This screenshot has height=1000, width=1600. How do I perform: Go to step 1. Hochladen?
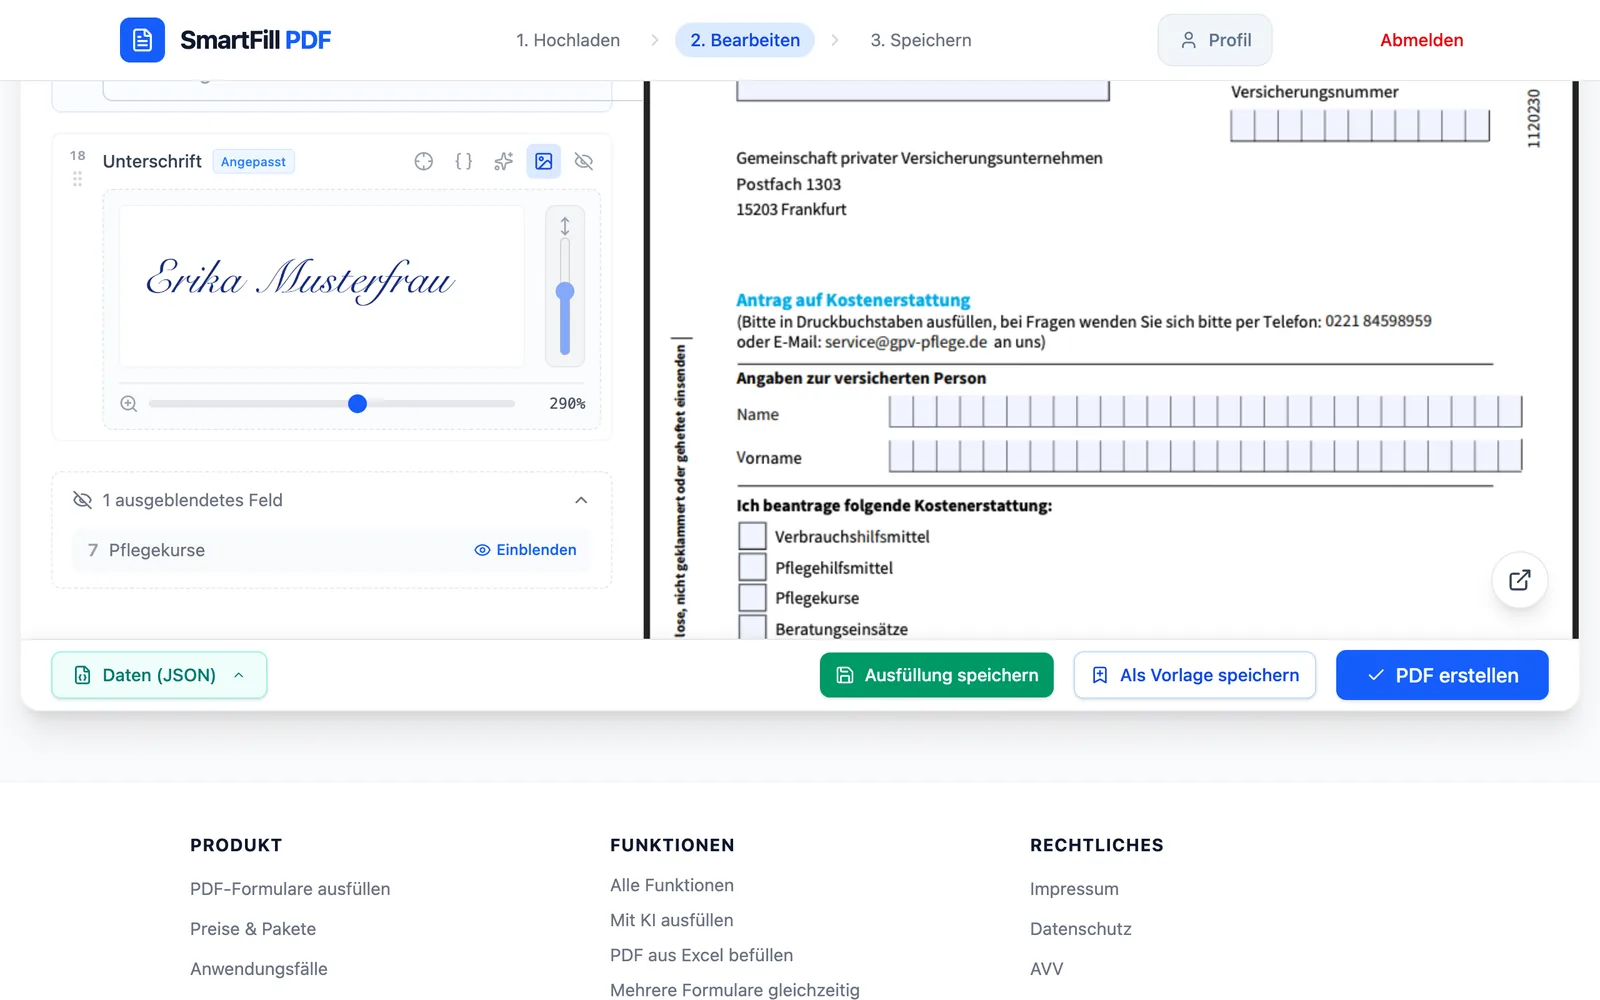pyautogui.click(x=568, y=40)
